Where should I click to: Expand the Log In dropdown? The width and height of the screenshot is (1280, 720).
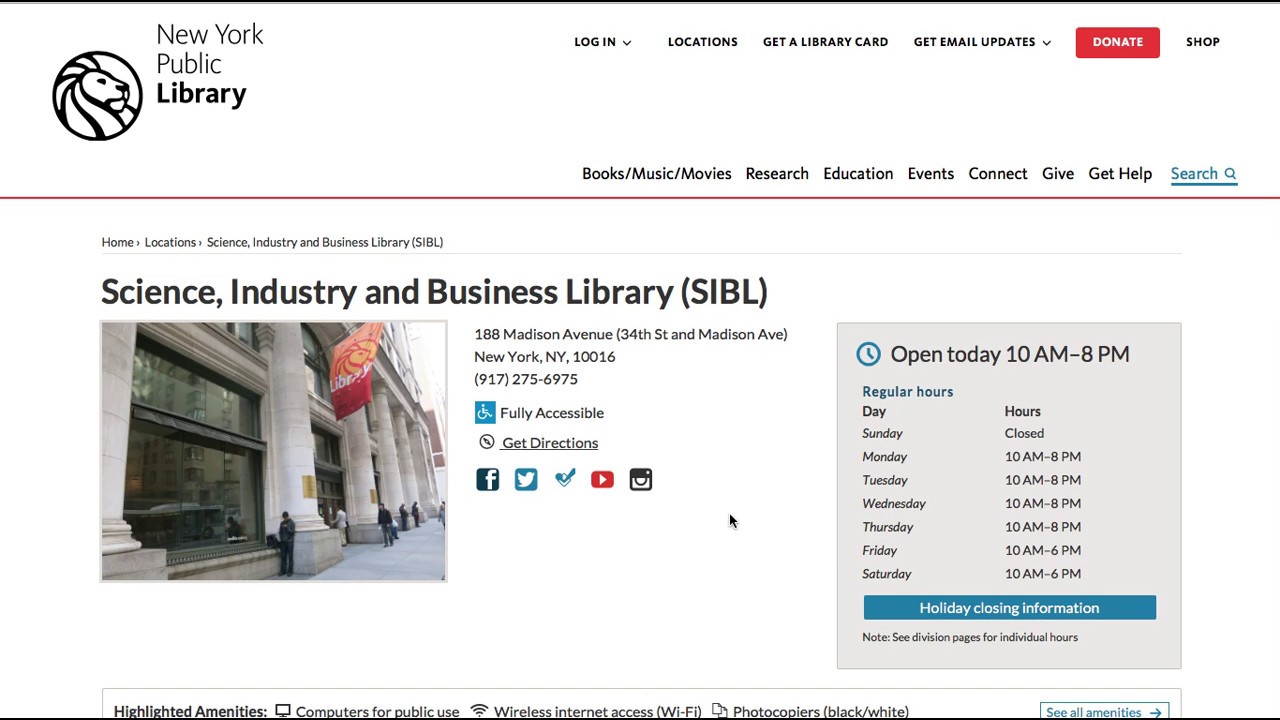[603, 42]
